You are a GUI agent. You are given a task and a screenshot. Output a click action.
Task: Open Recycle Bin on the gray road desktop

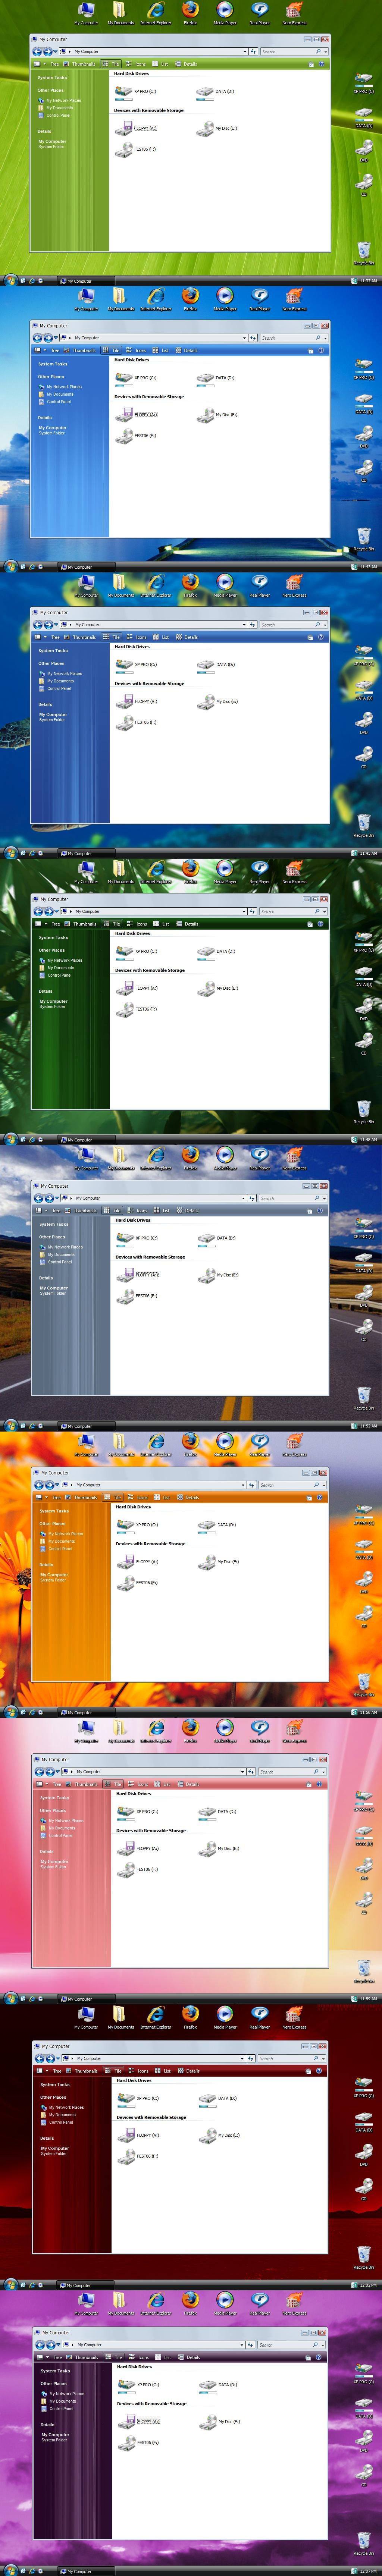[364, 1398]
